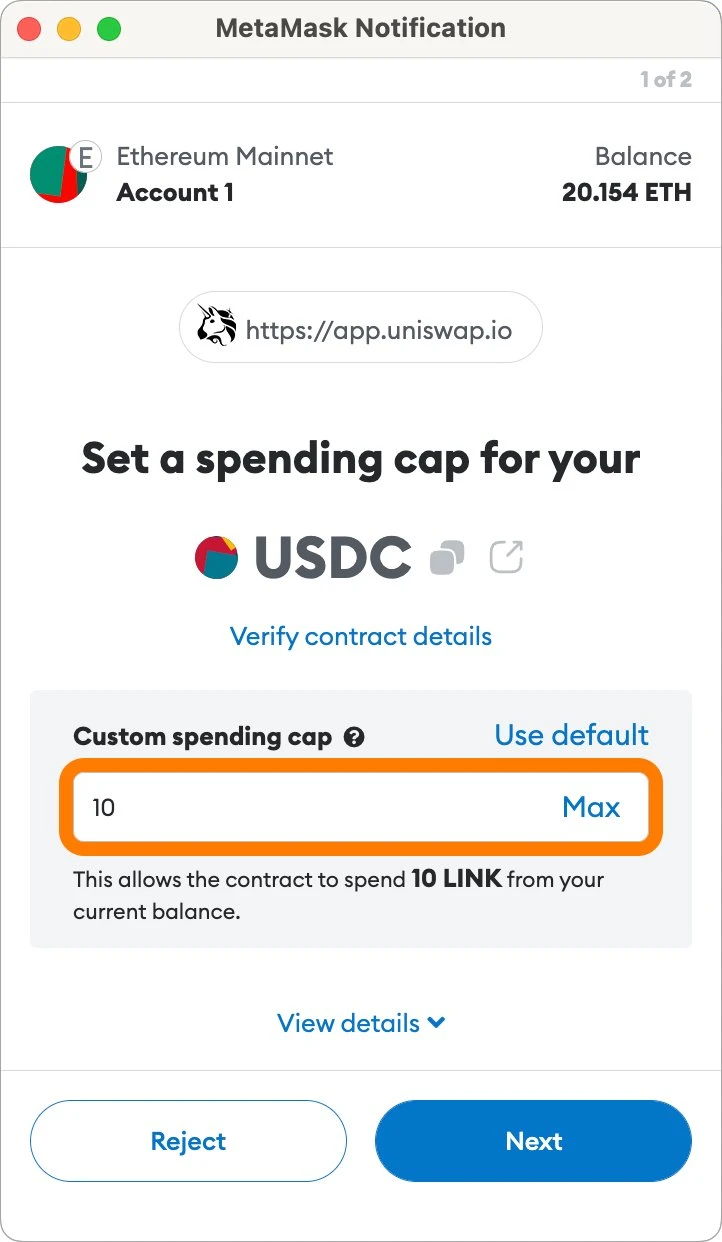Click the USDC token logo
The width and height of the screenshot is (722, 1242).
(x=216, y=557)
